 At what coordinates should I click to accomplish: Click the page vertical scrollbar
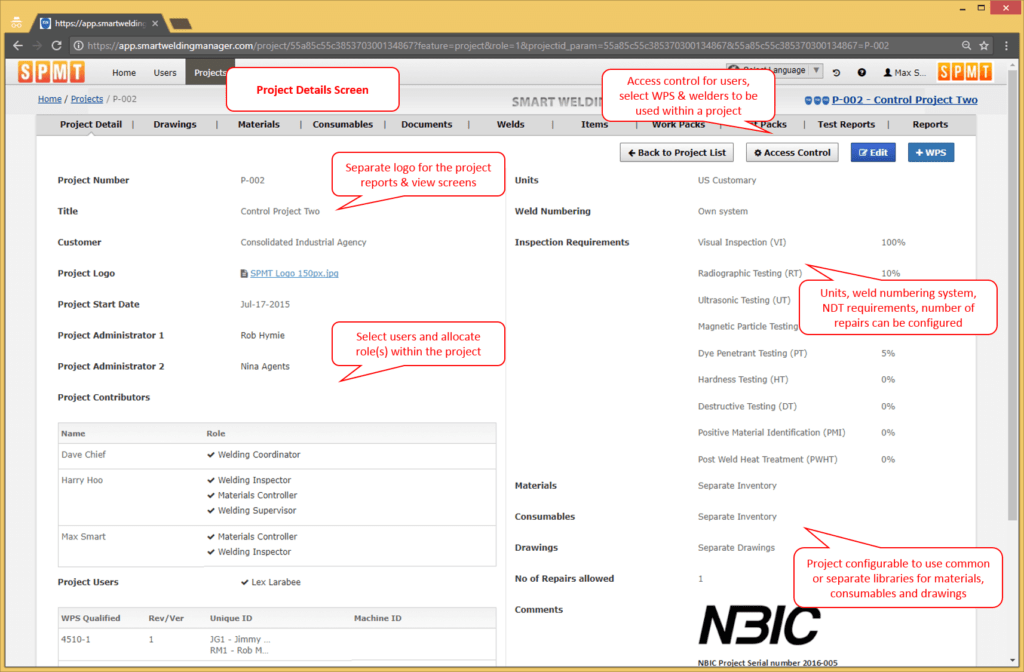1013,294
